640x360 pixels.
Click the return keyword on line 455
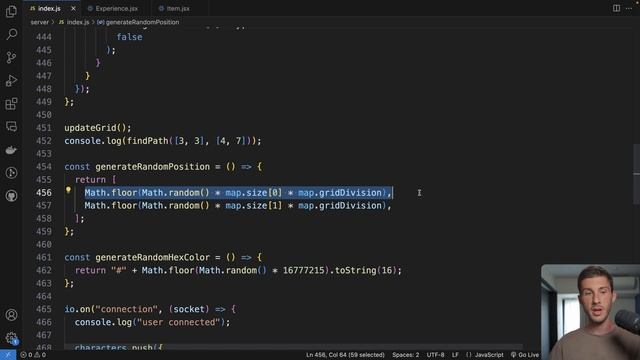click(90, 180)
